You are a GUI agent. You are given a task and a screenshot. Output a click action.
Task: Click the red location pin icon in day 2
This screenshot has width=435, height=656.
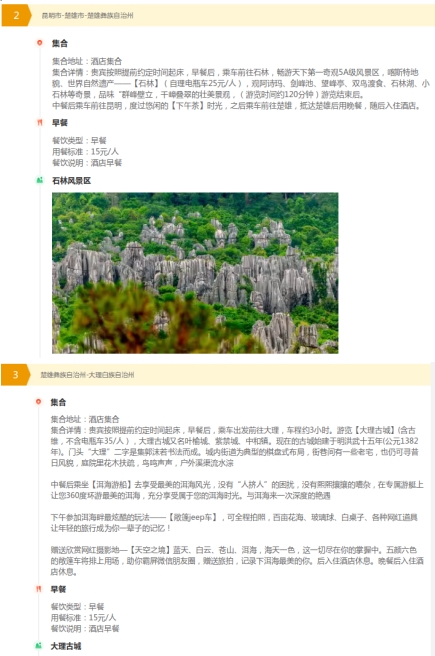tap(40, 43)
